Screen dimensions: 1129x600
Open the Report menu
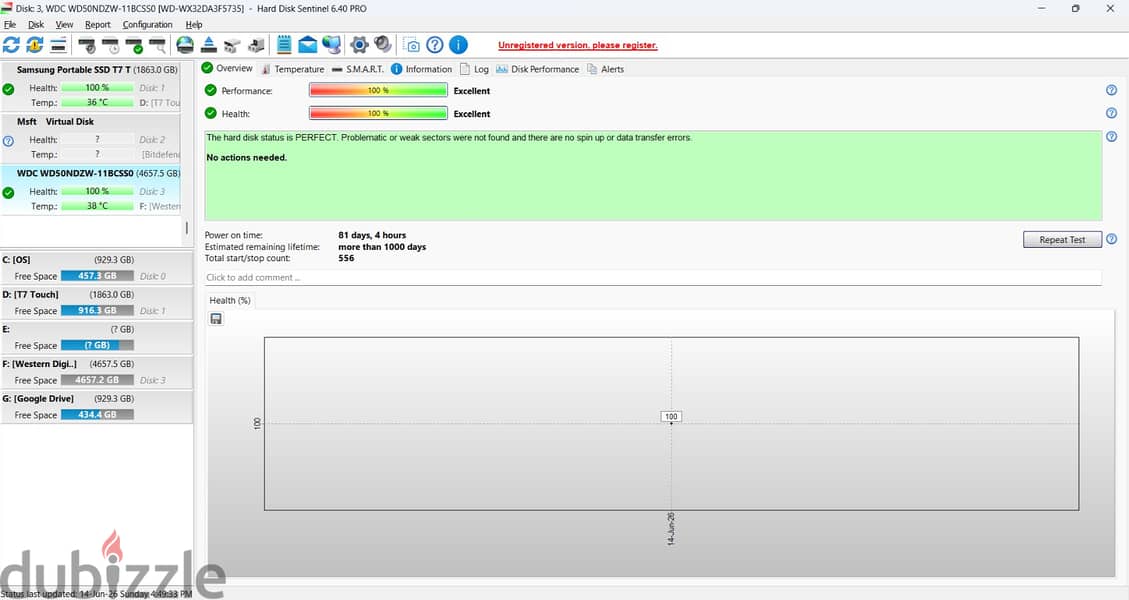(x=98, y=24)
